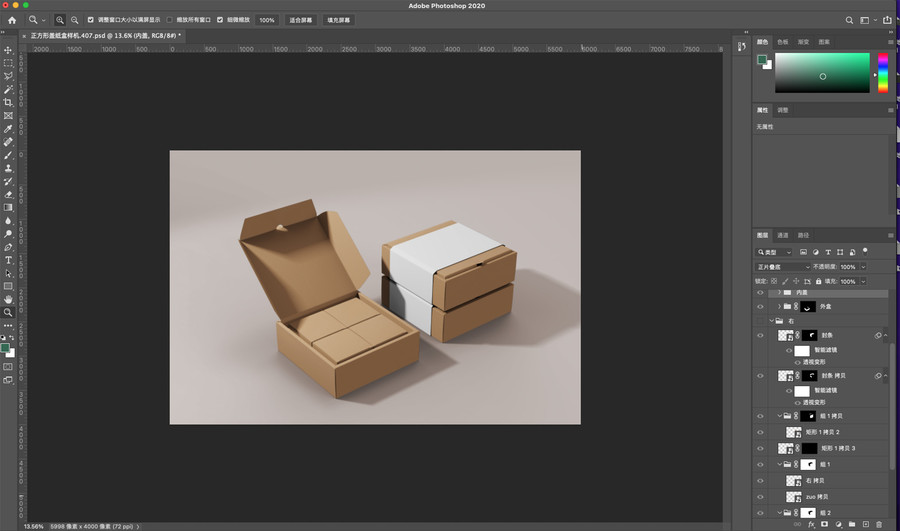Toggle Scrubby Zoom checkbox
The width and height of the screenshot is (900, 531).
click(x=220, y=20)
